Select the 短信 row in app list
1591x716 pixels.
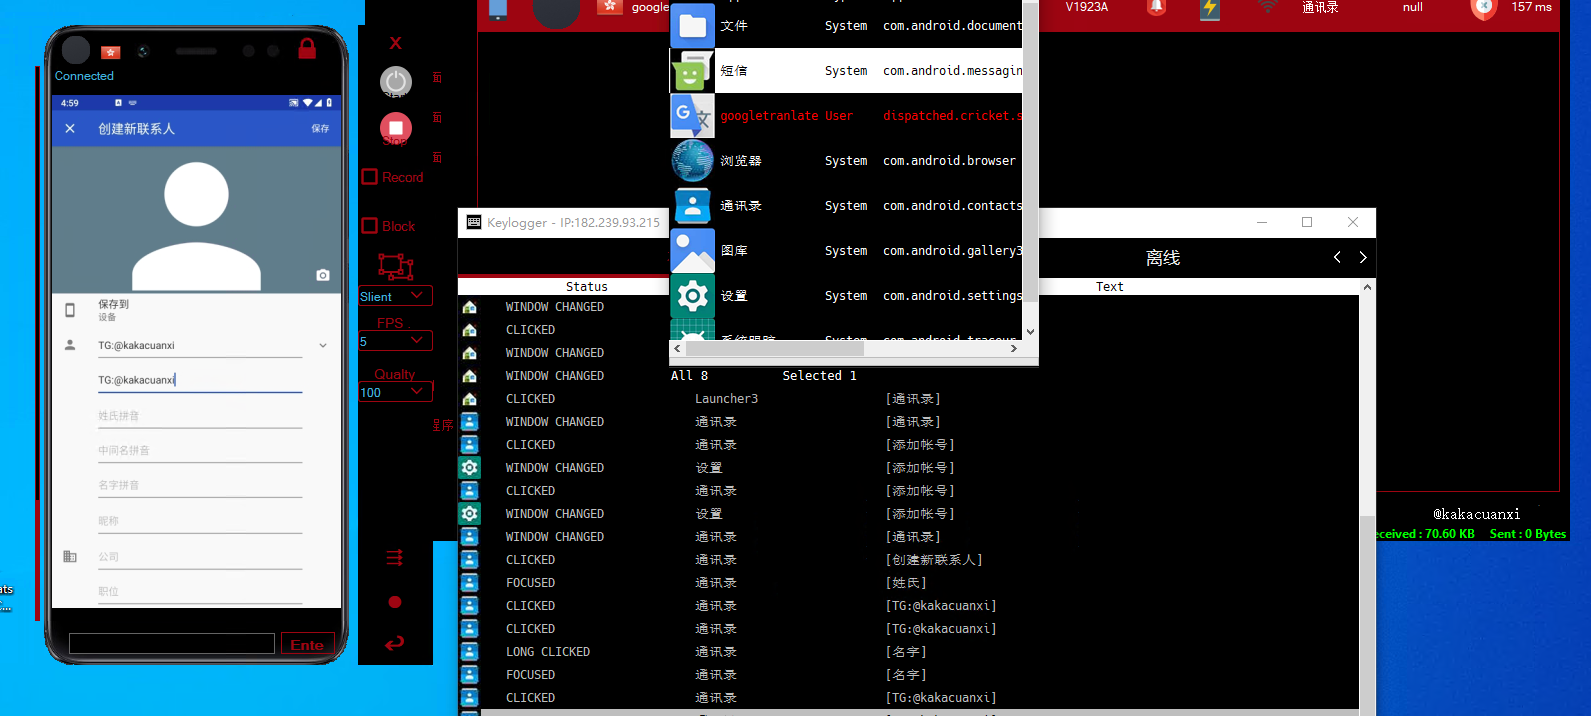(846, 70)
